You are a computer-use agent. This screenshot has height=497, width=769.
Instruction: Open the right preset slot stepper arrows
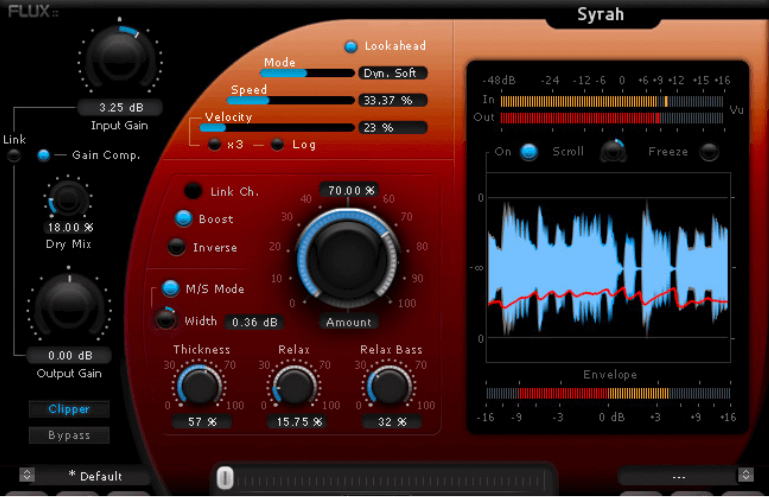[x=746, y=474]
